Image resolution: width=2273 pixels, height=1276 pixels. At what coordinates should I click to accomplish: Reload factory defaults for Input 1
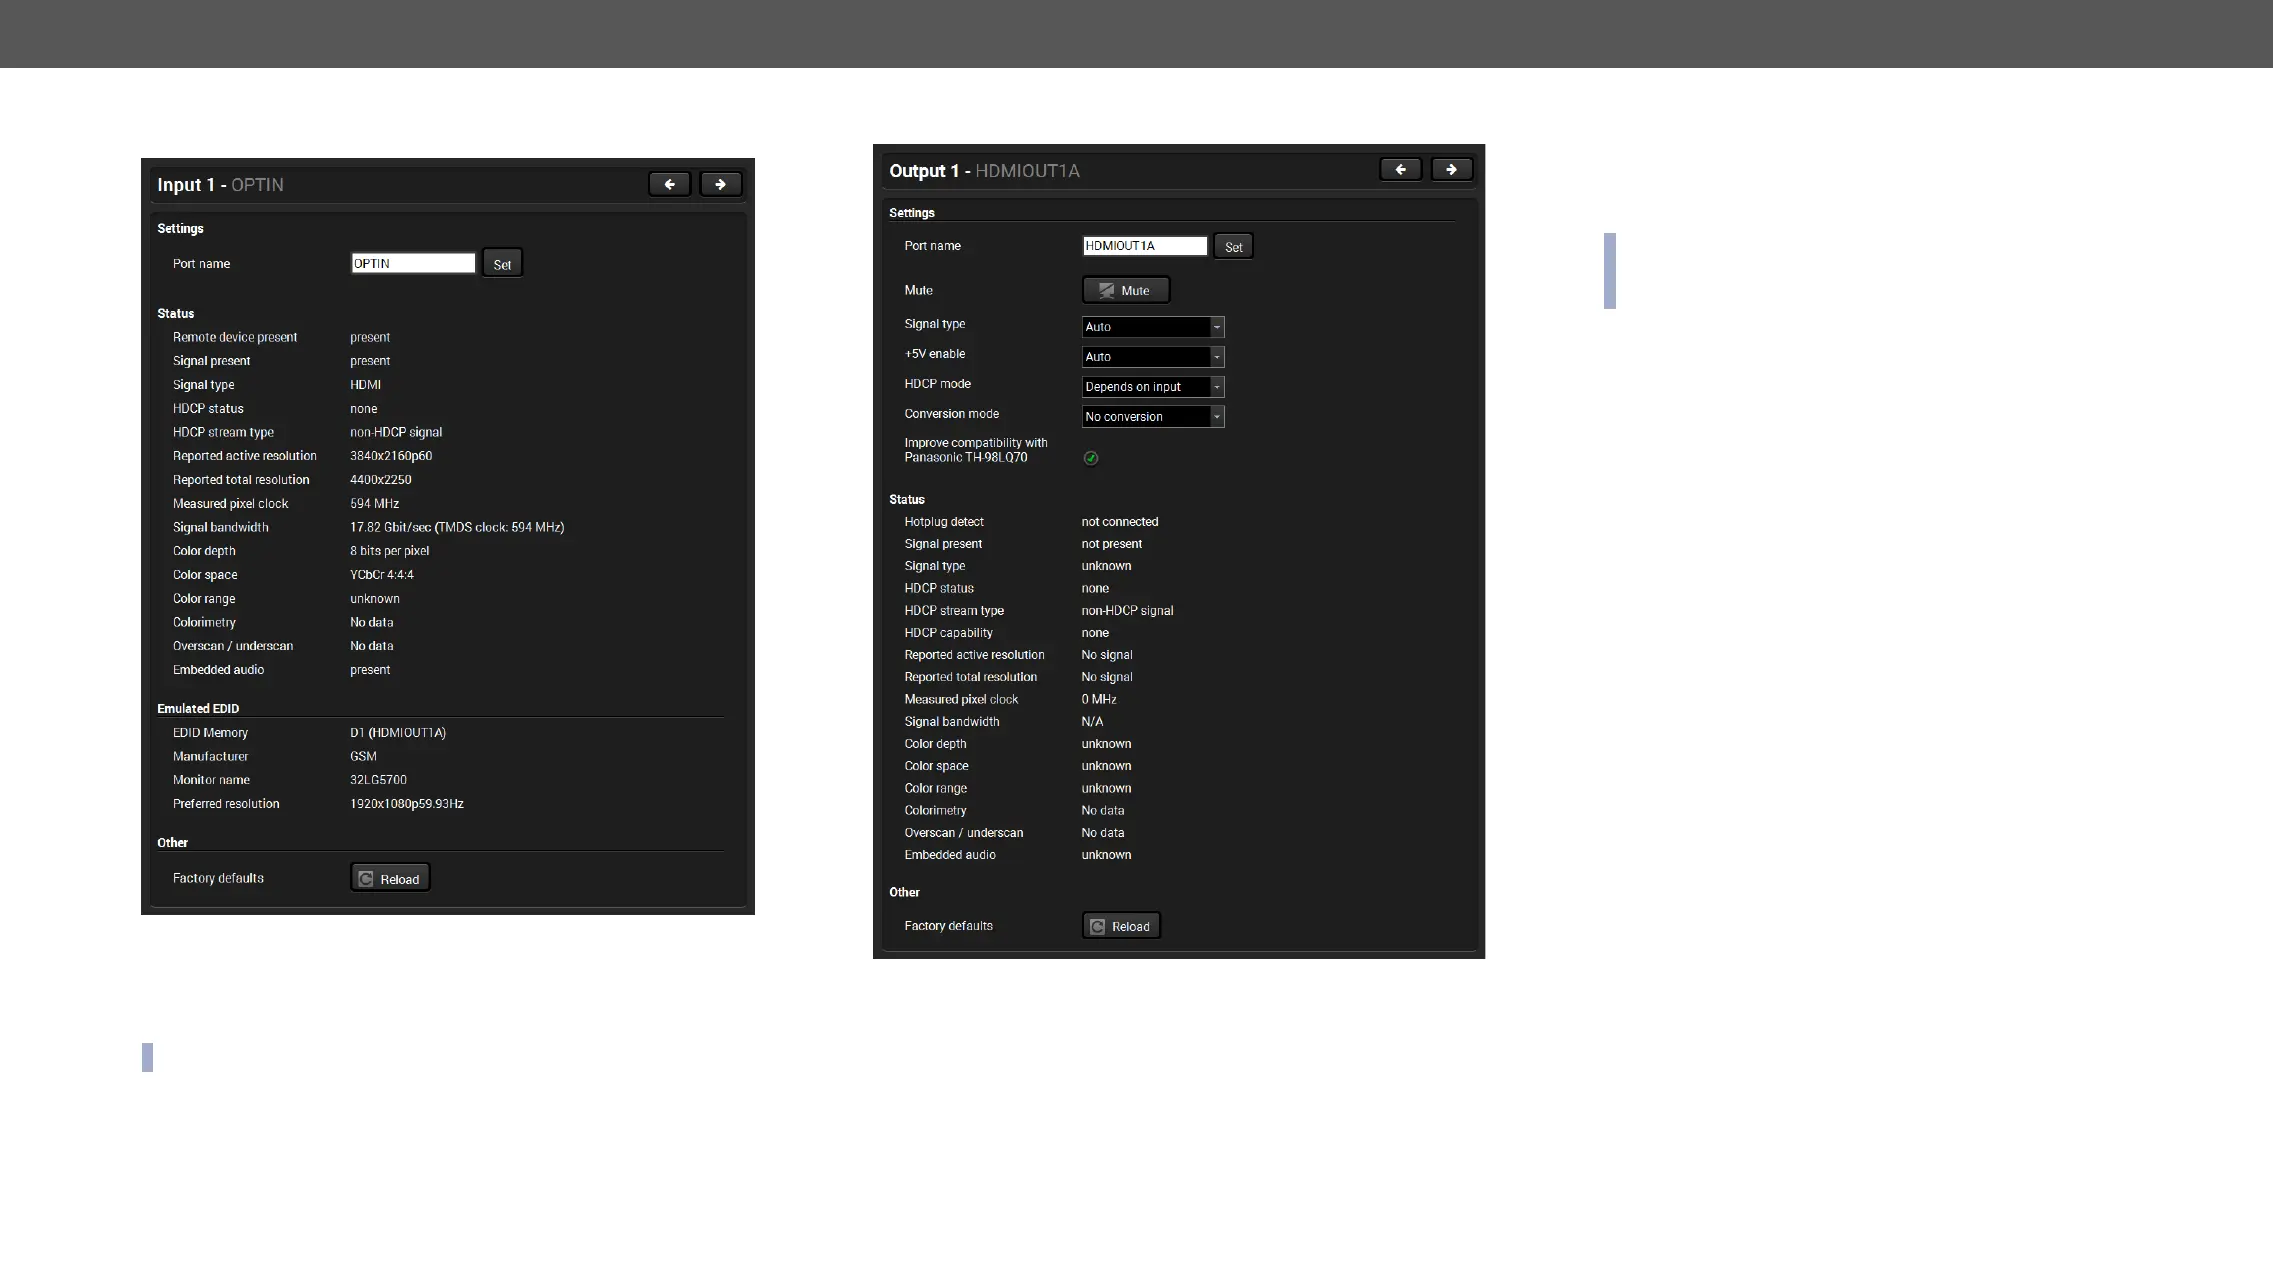[390, 879]
